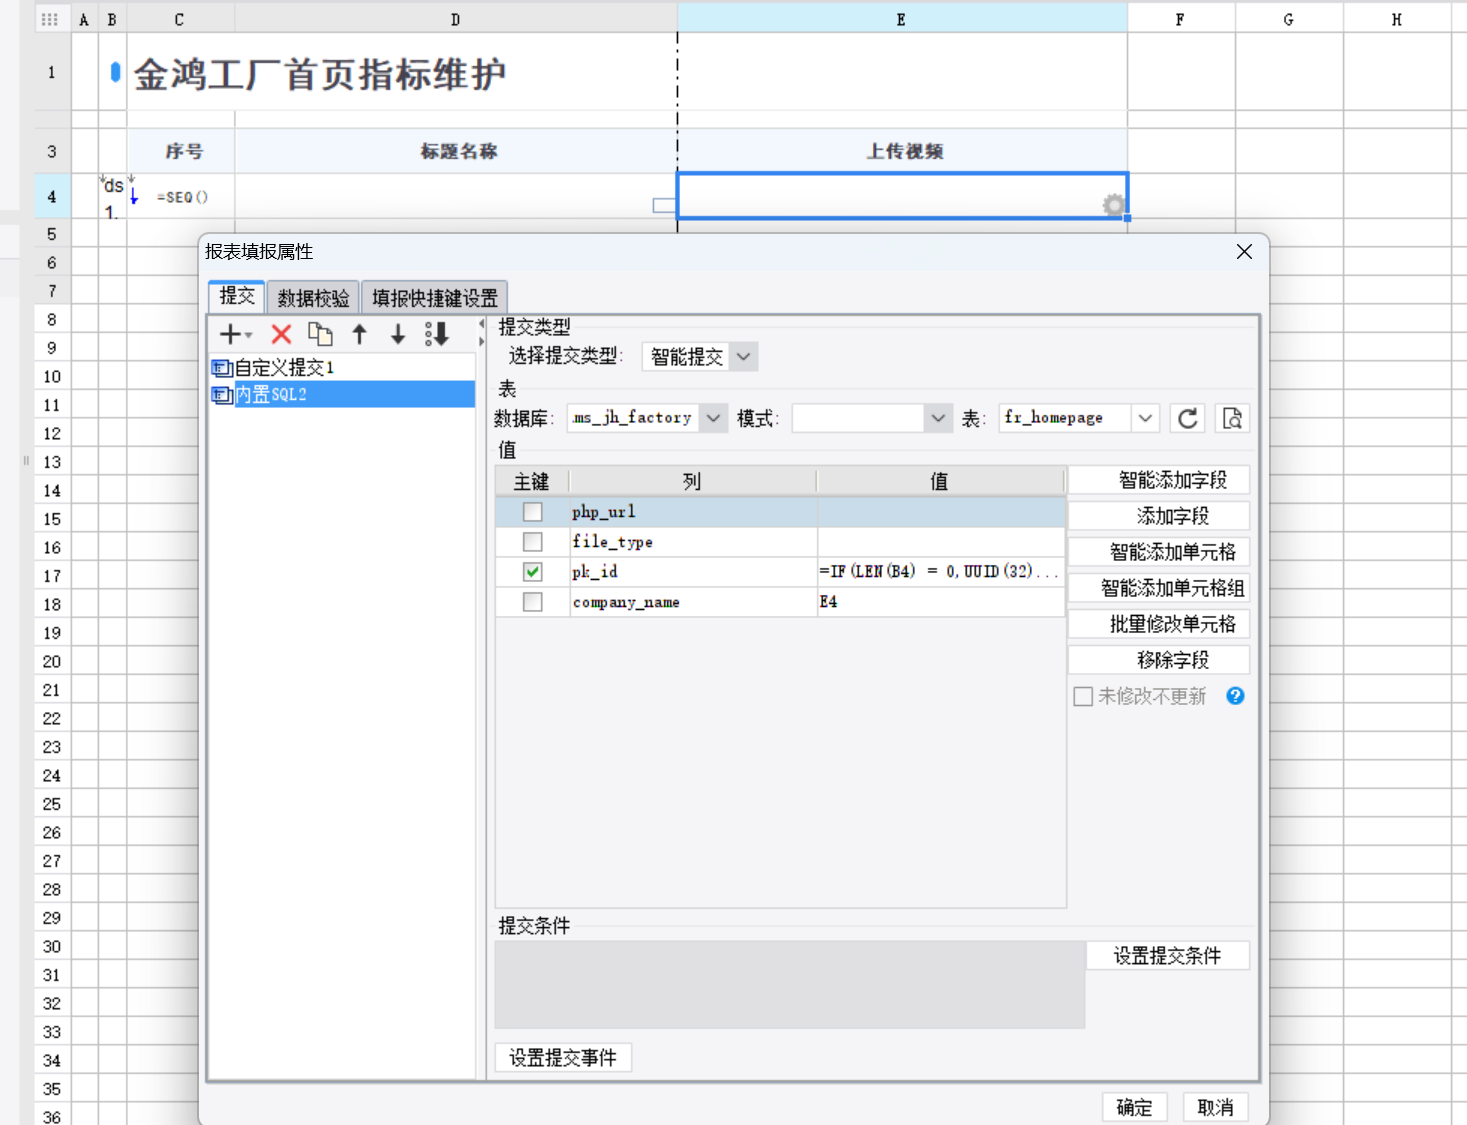Click the 智能添加单元格 button
The height and width of the screenshot is (1125, 1467).
coord(1159,552)
